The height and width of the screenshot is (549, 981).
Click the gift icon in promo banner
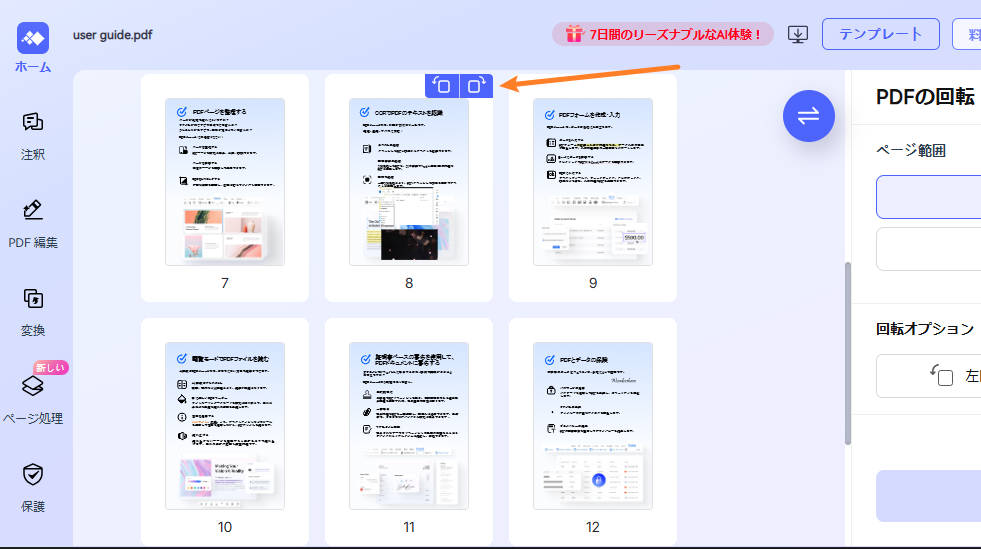click(x=574, y=34)
